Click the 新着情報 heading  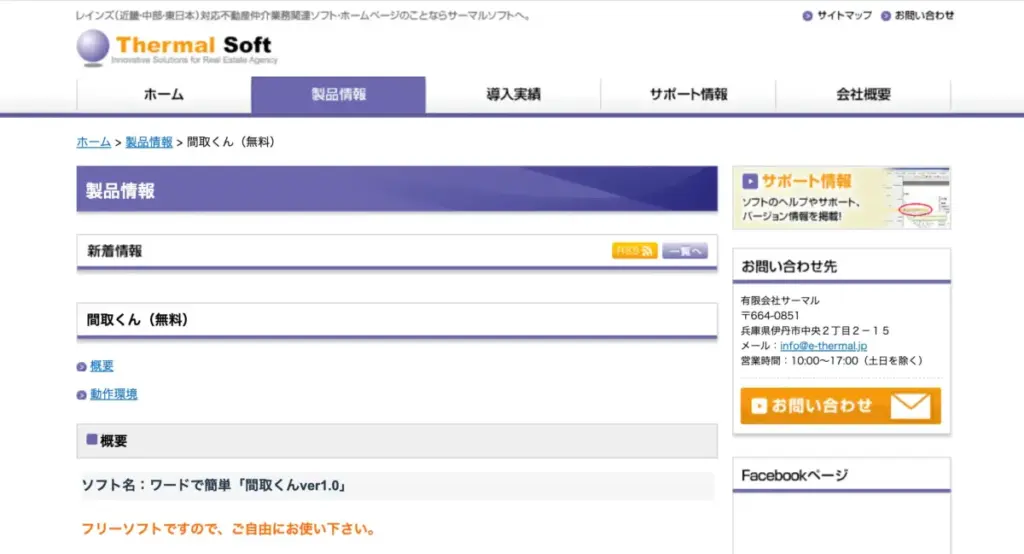click(x=114, y=252)
